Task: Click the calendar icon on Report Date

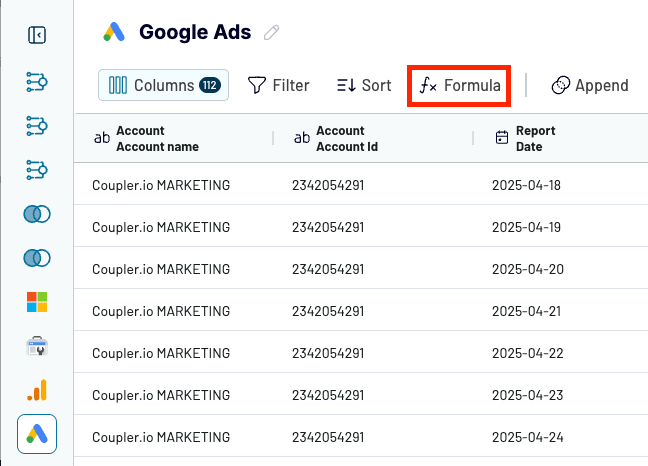Action: pos(502,137)
